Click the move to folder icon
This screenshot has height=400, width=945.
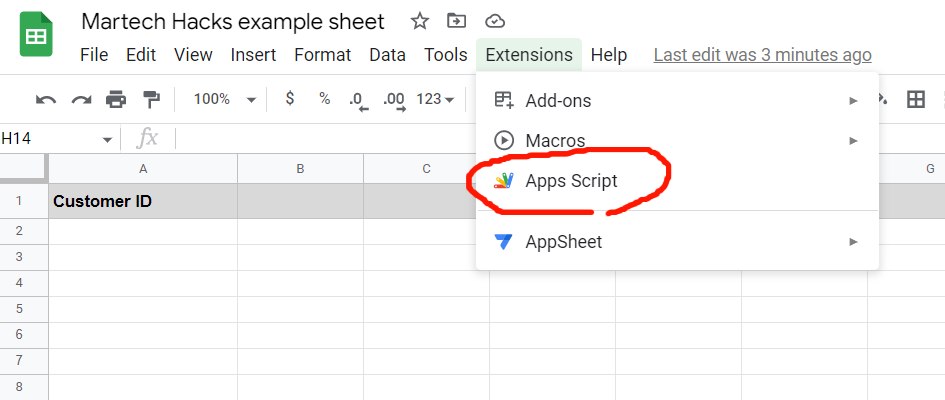[x=457, y=22]
